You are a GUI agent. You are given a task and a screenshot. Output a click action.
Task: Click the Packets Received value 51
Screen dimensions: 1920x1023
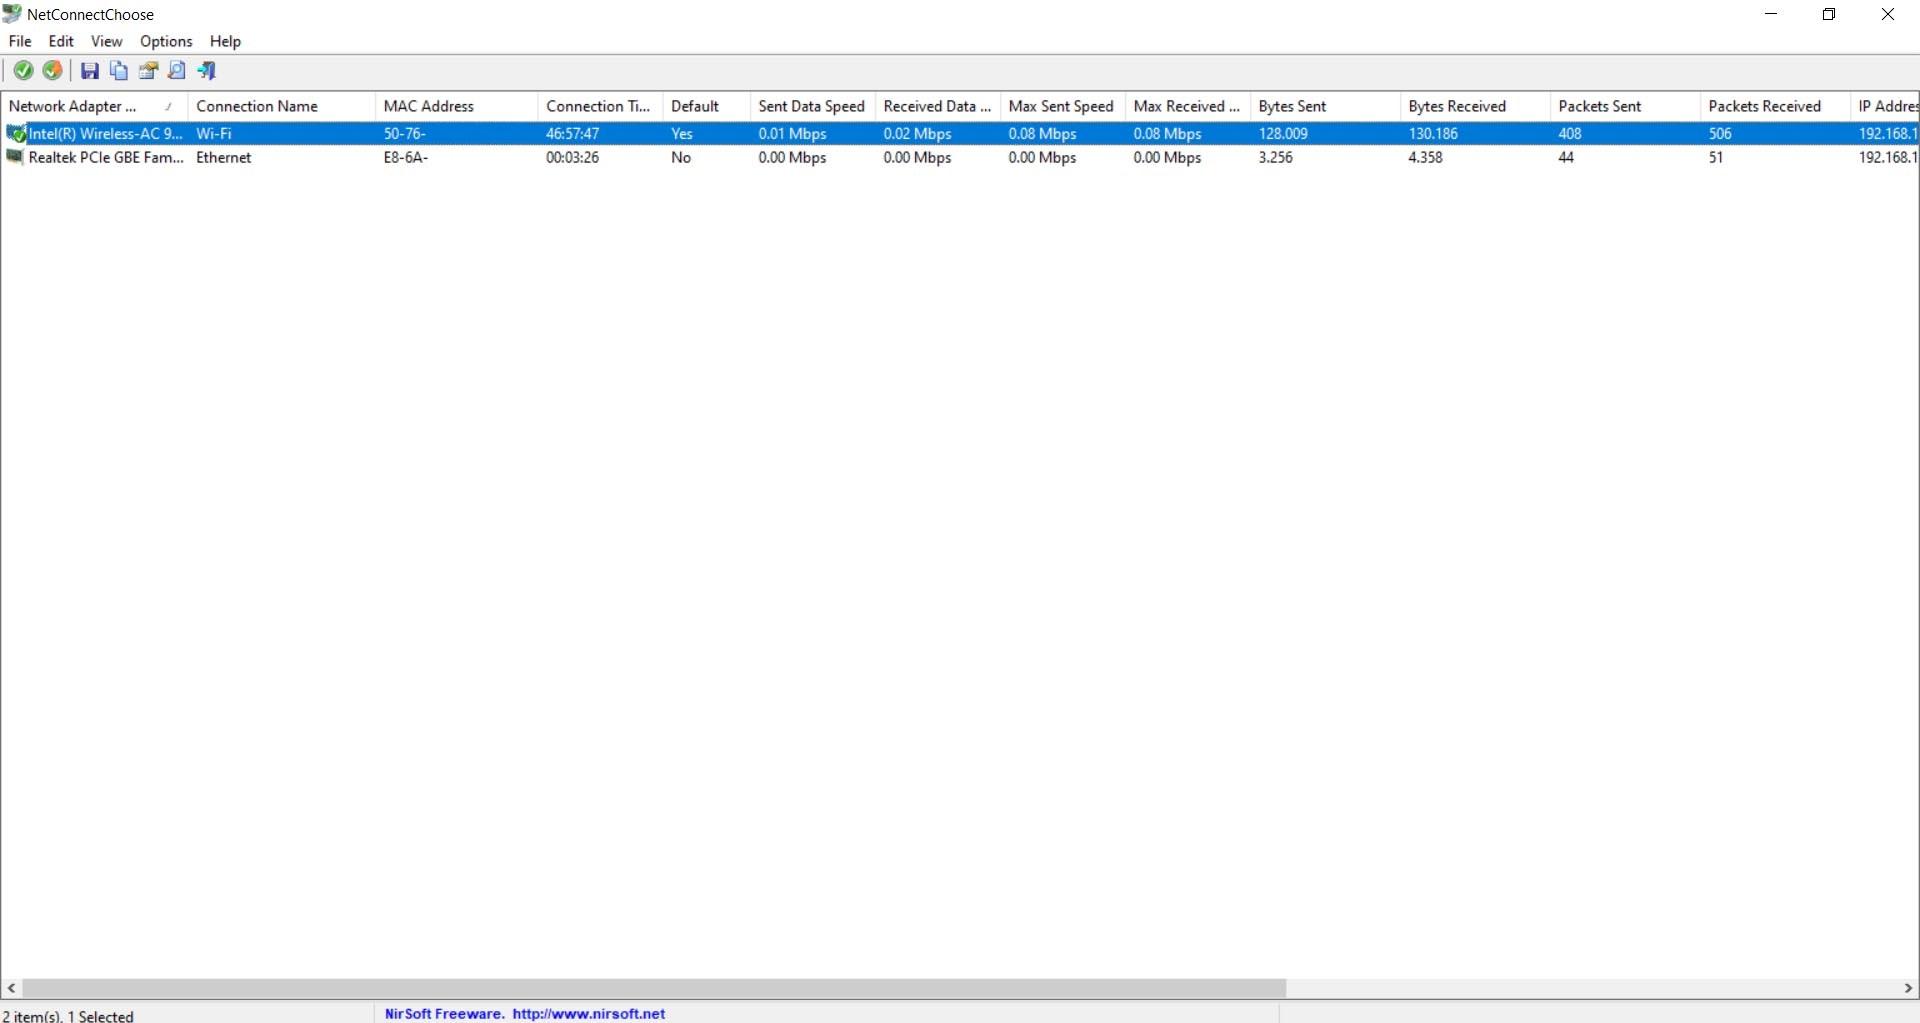pyautogui.click(x=1716, y=157)
